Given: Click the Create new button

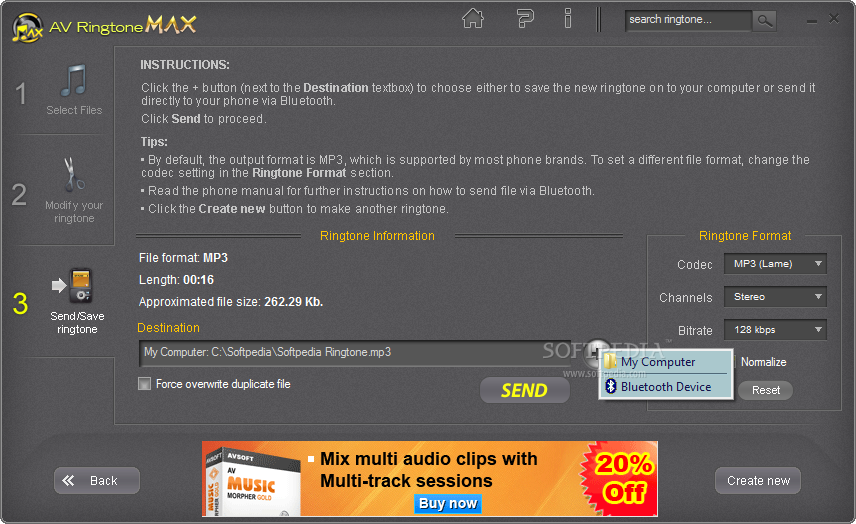Looking at the screenshot, I should point(758,480).
